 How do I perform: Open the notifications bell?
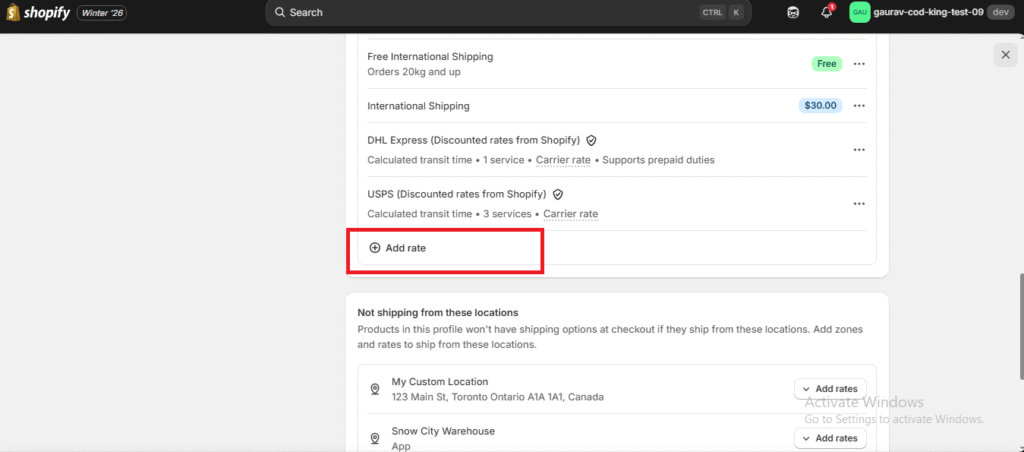(826, 13)
